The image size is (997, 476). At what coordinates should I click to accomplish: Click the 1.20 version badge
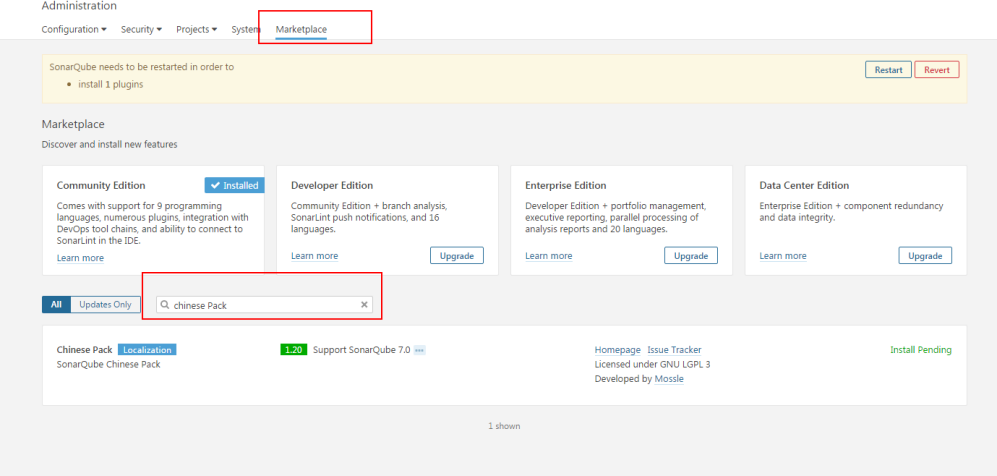(x=293, y=350)
